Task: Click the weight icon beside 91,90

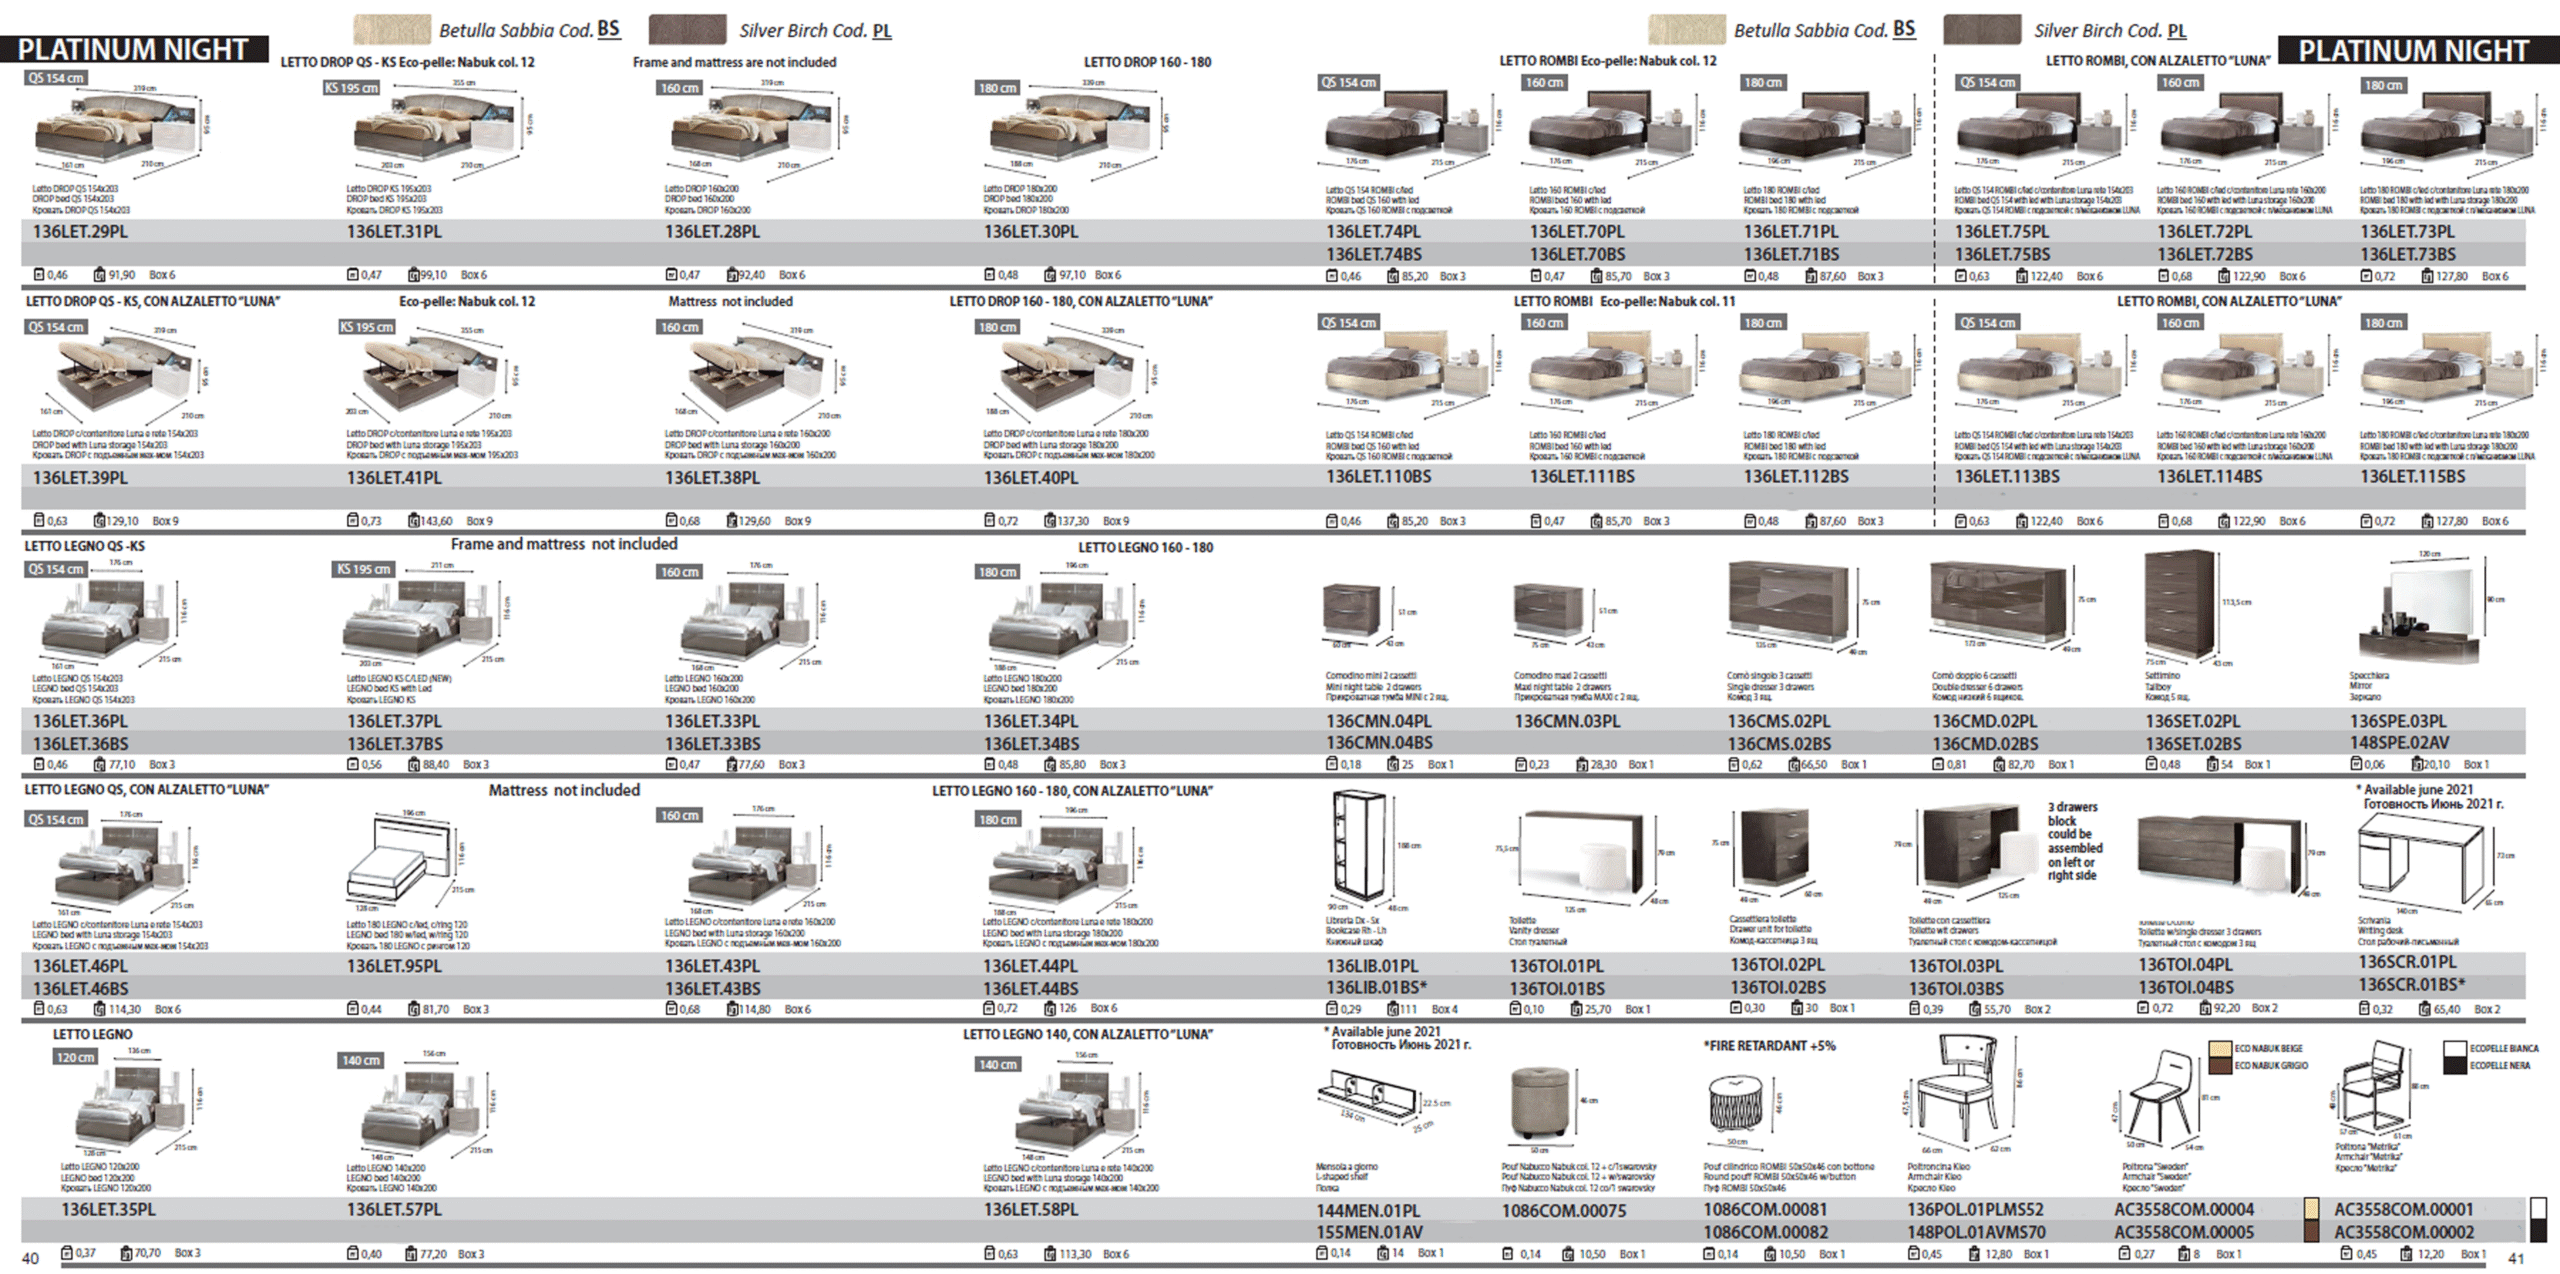Action: click(x=99, y=274)
